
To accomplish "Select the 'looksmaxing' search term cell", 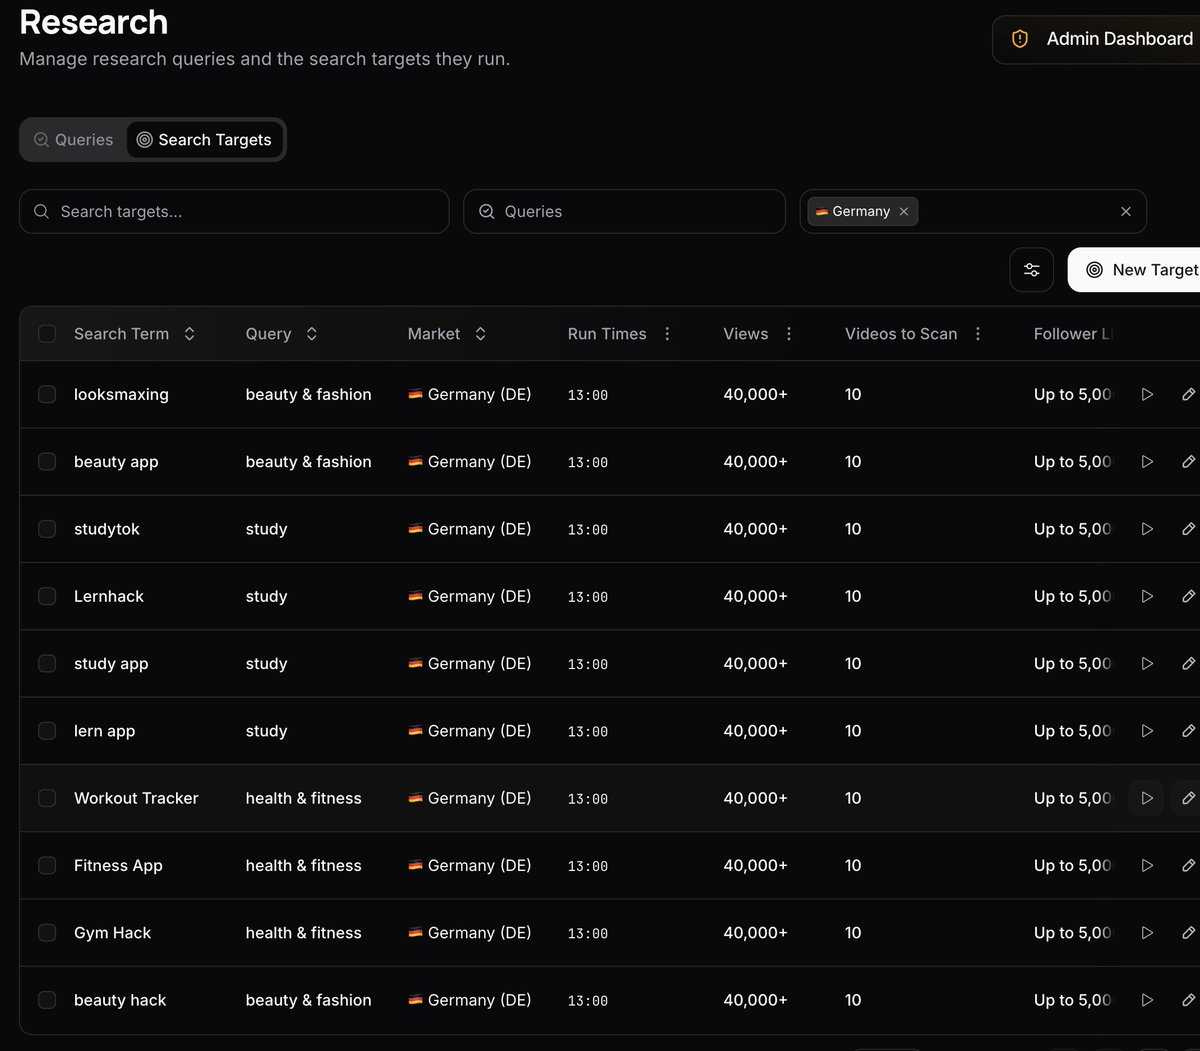I will coord(121,395).
